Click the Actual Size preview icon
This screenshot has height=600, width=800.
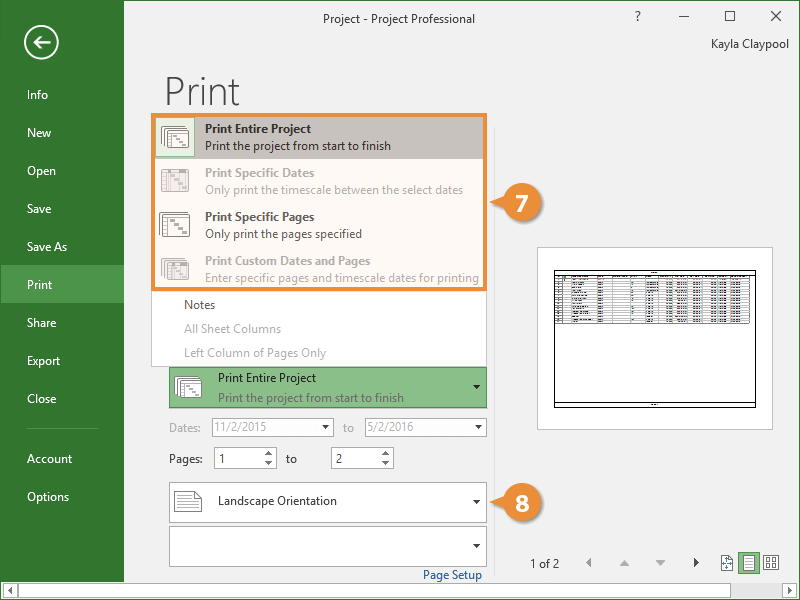click(727, 564)
